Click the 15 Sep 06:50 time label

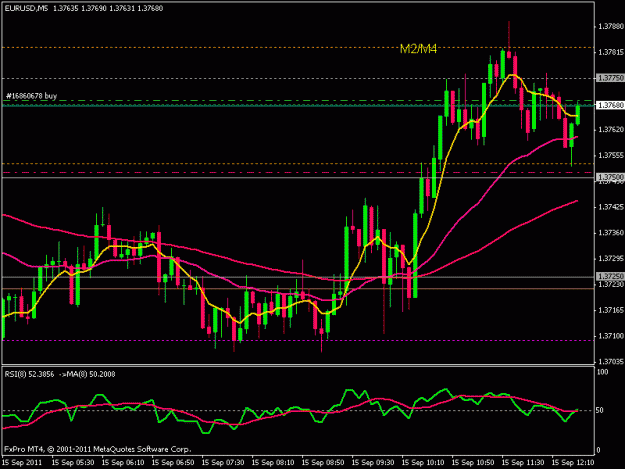[x=173, y=463]
